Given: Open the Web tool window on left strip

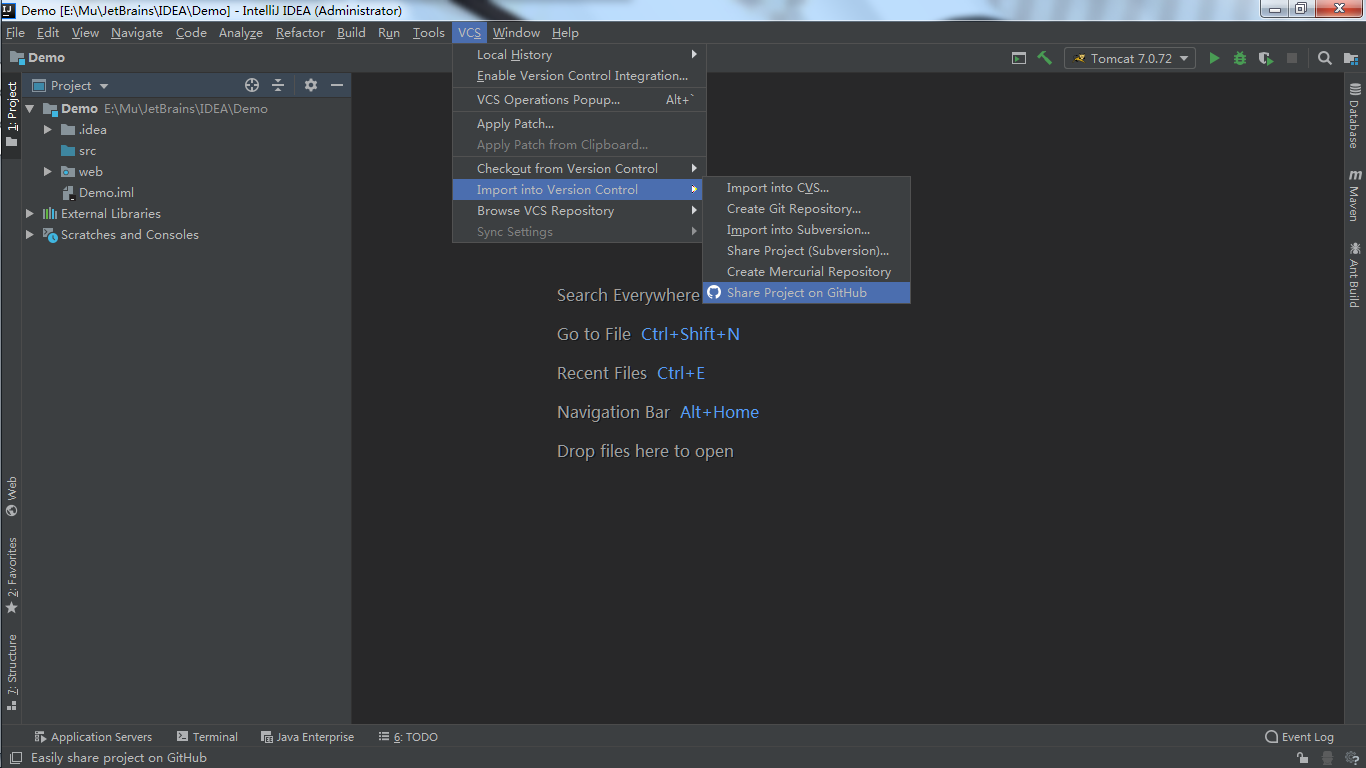Looking at the screenshot, I should tap(11, 496).
